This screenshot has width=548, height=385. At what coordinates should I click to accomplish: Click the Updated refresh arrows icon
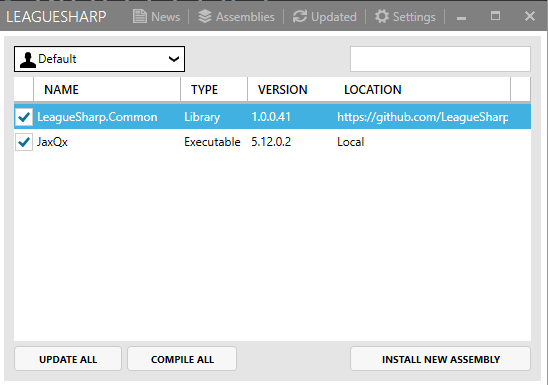(300, 16)
